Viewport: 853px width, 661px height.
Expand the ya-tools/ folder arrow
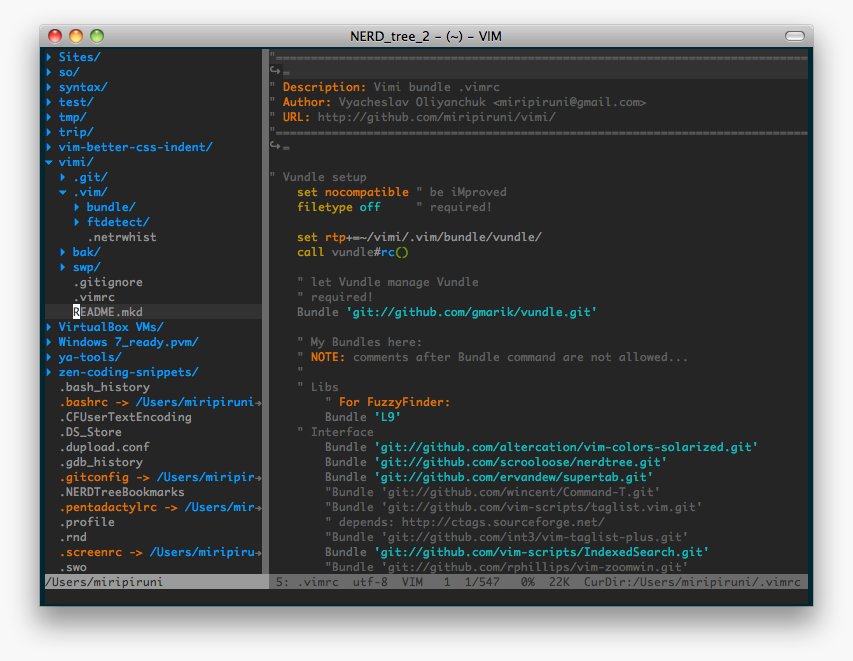point(49,357)
